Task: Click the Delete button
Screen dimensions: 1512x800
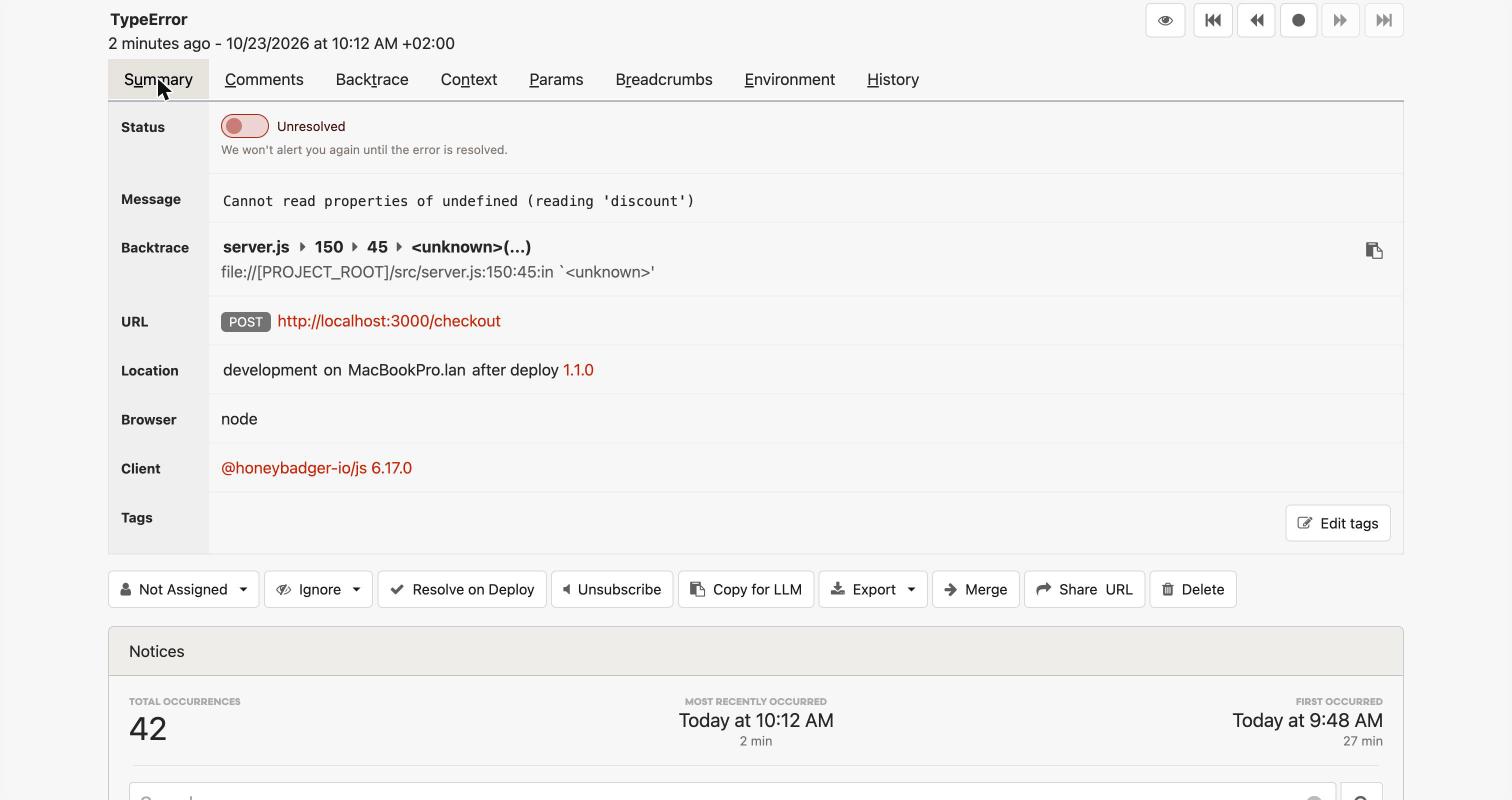Action: pos(1193,589)
